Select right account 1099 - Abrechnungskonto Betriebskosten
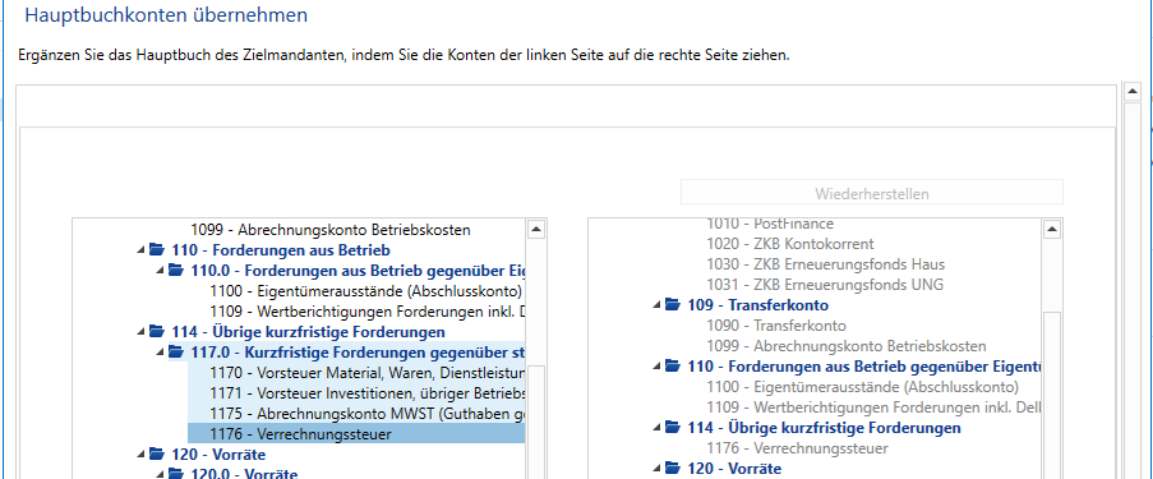The width and height of the screenshot is (1153, 479). pyautogui.click(x=846, y=346)
